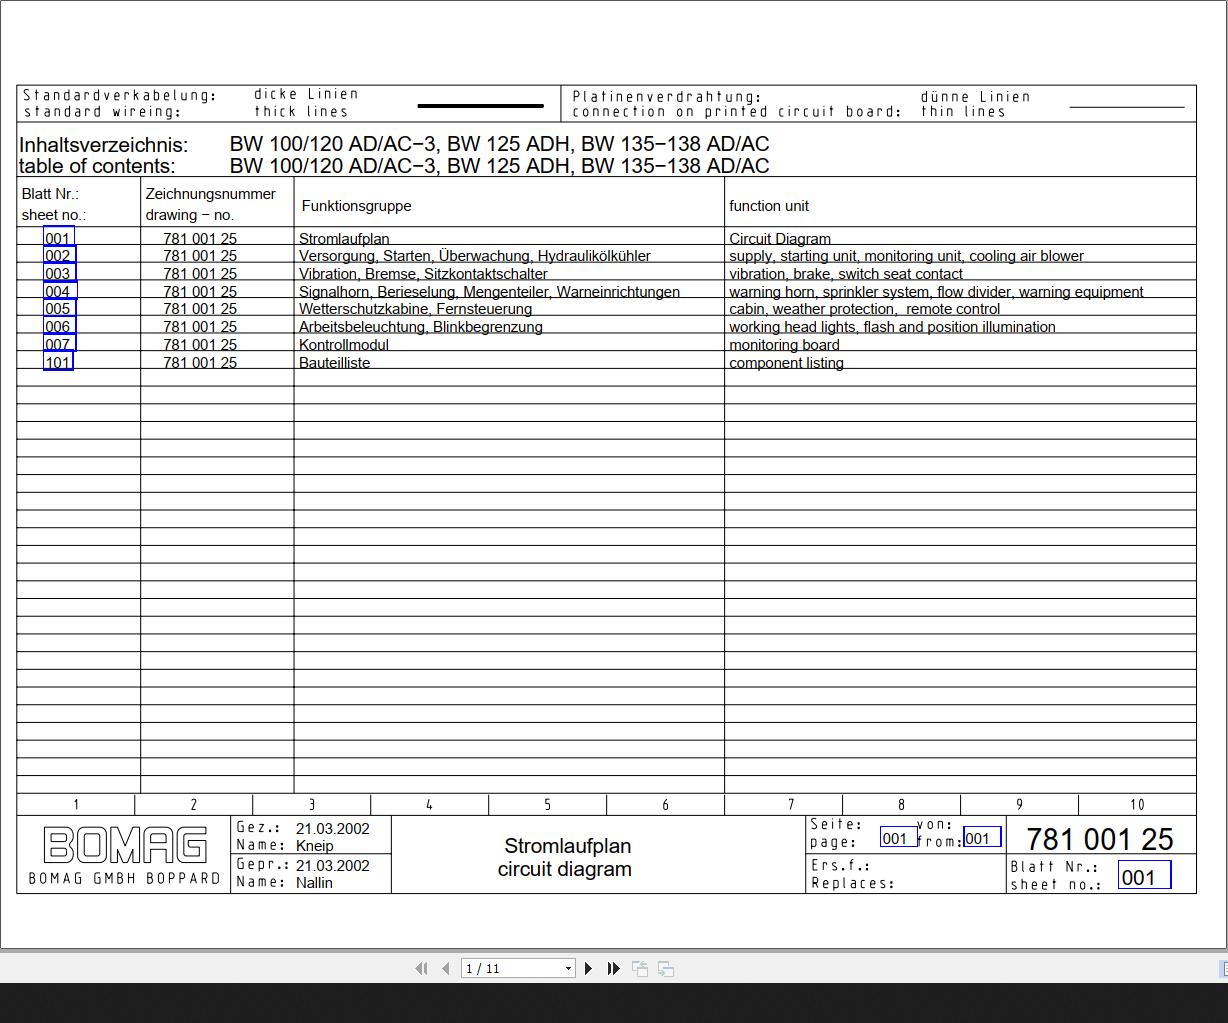Click the from 001 link in title block
The height and width of the screenshot is (1023, 1228).
click(982, 837)
